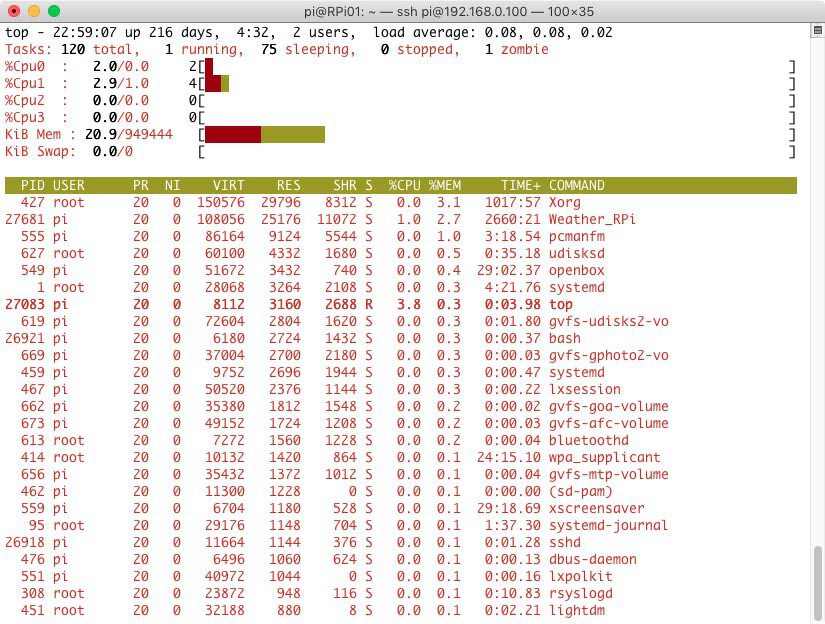
Task: Click the VIRT column header
Action: 228,185
